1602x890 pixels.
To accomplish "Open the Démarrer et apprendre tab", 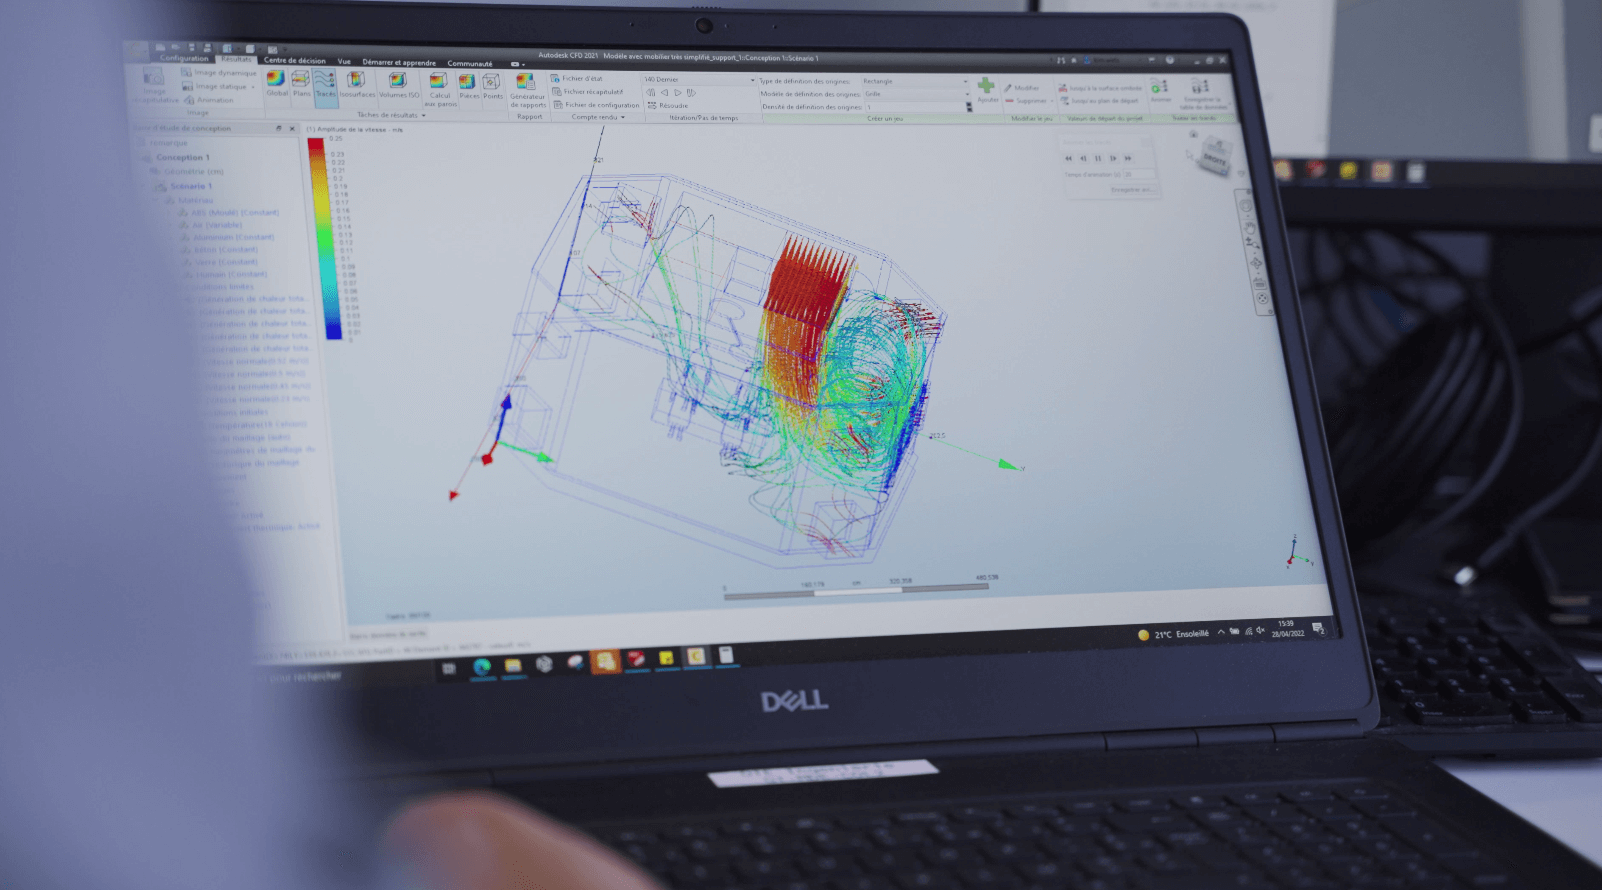I will point(399,62).
